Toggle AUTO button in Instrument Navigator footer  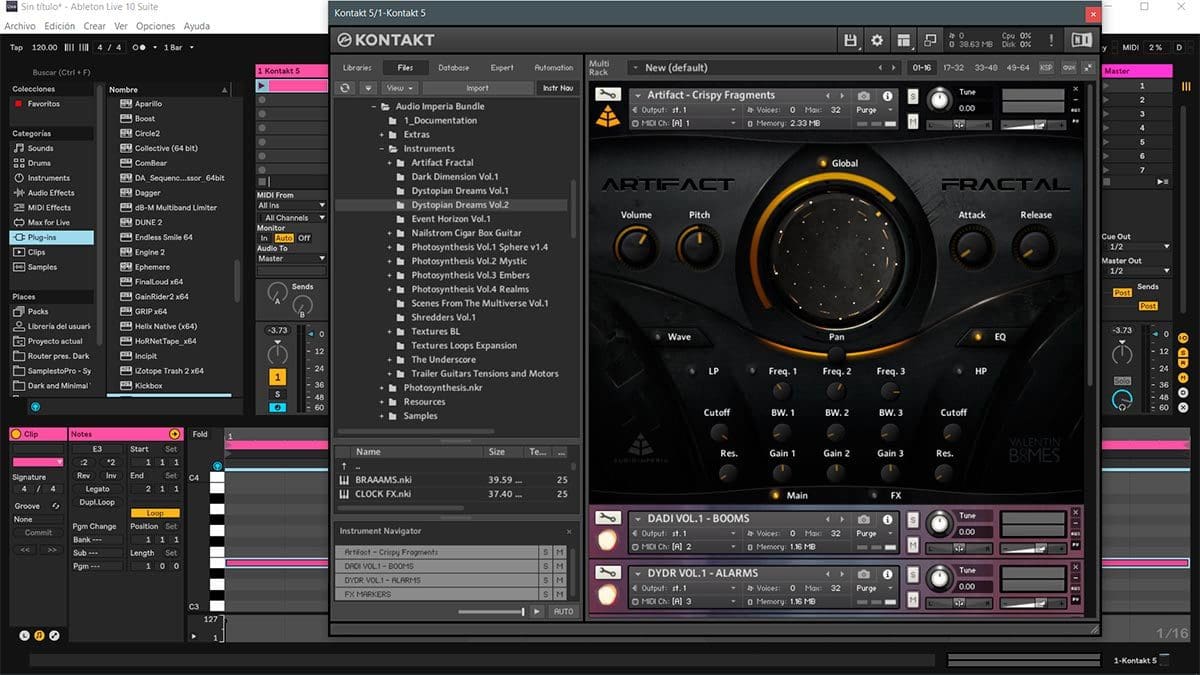point(563,611)
